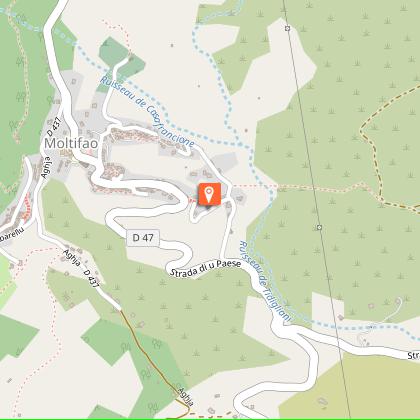Click the Ruisseau de Casafrancione stream label
Image resolution: width=420 pixels, height=420 pixels.
coord(147,112)
